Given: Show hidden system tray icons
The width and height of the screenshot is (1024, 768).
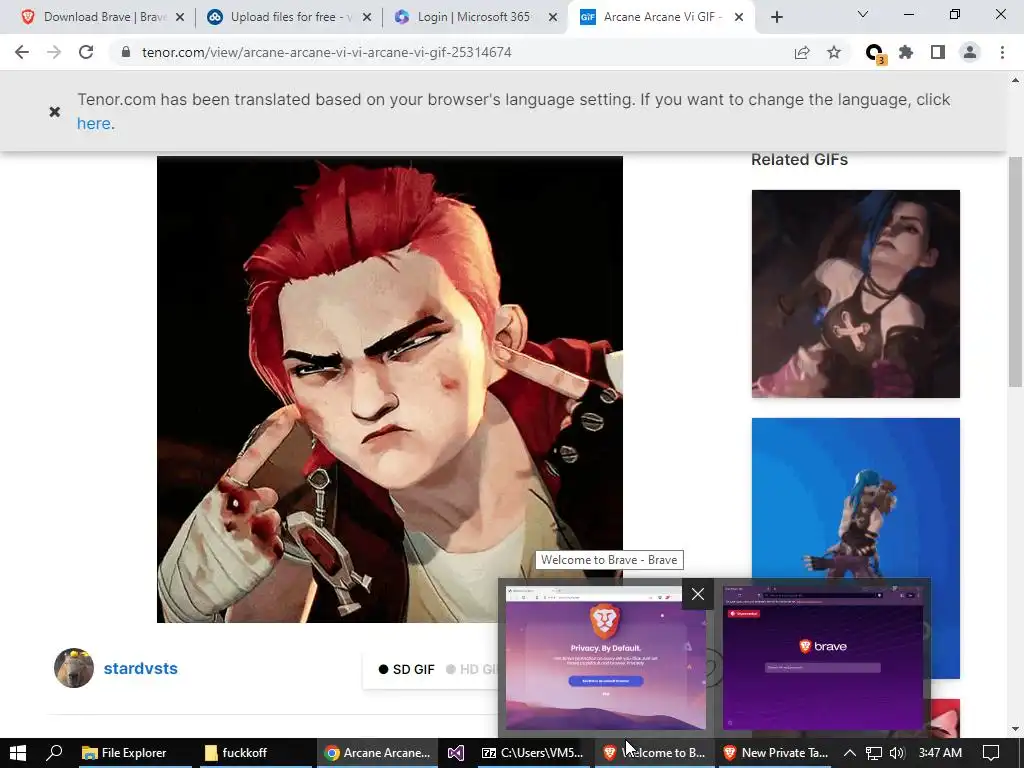Looking at the screenshot, I should point(850,753).
